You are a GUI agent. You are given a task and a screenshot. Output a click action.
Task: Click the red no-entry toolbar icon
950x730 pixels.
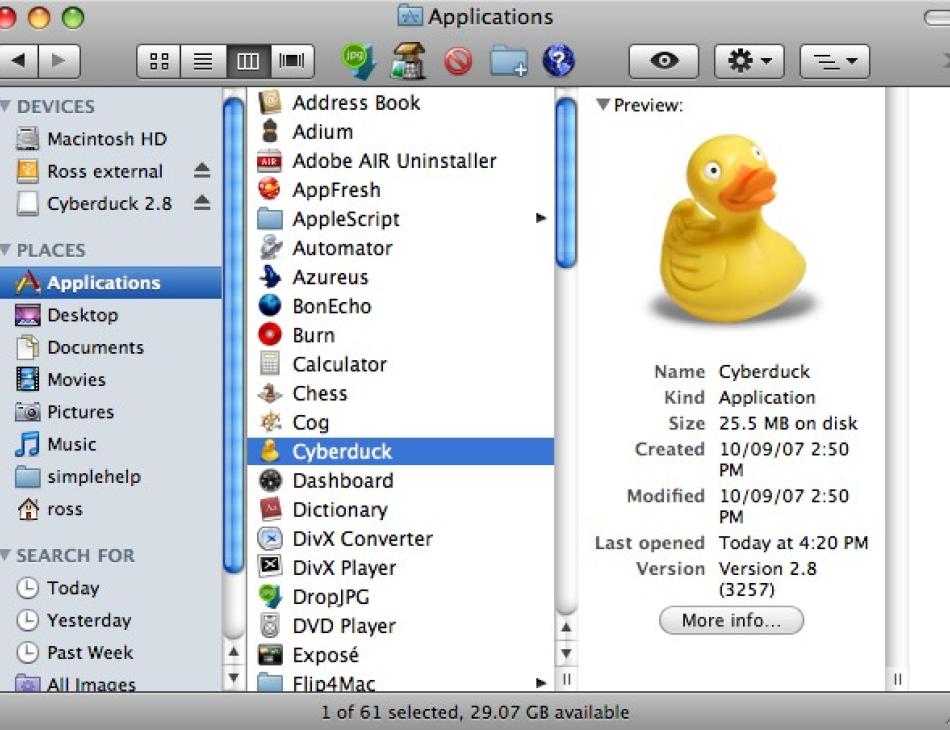click(458, 61)
